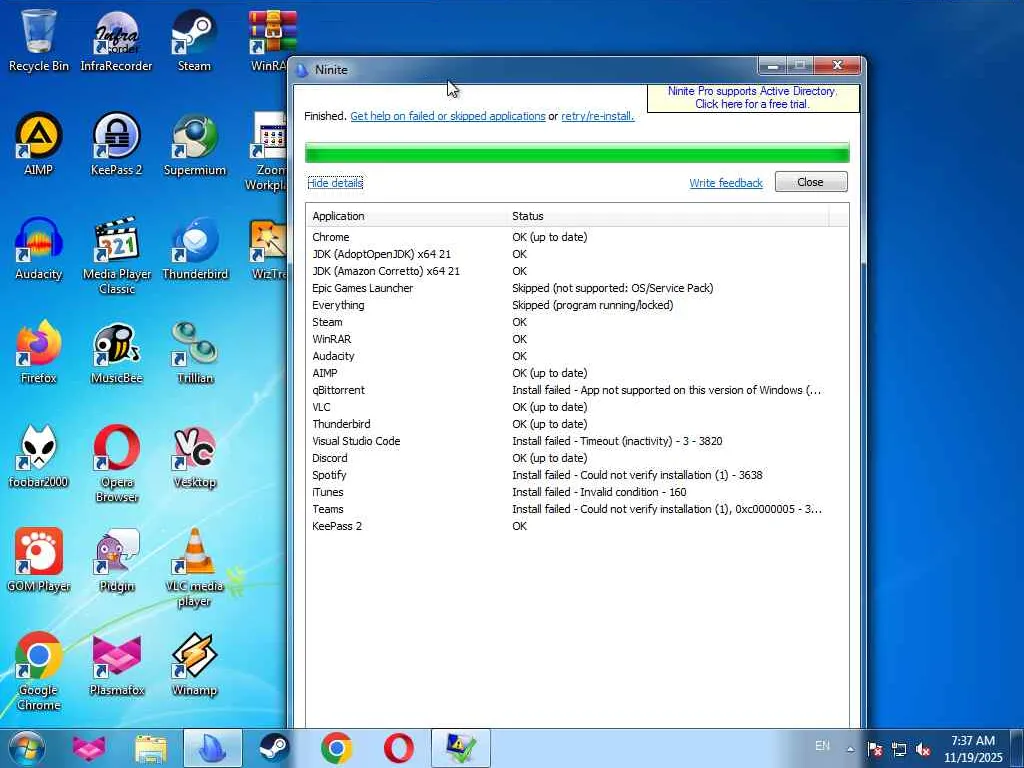The image size is (1024, 768).
Task: Open MusicBee desktop shortcut
Action: [x=116, y=353]
